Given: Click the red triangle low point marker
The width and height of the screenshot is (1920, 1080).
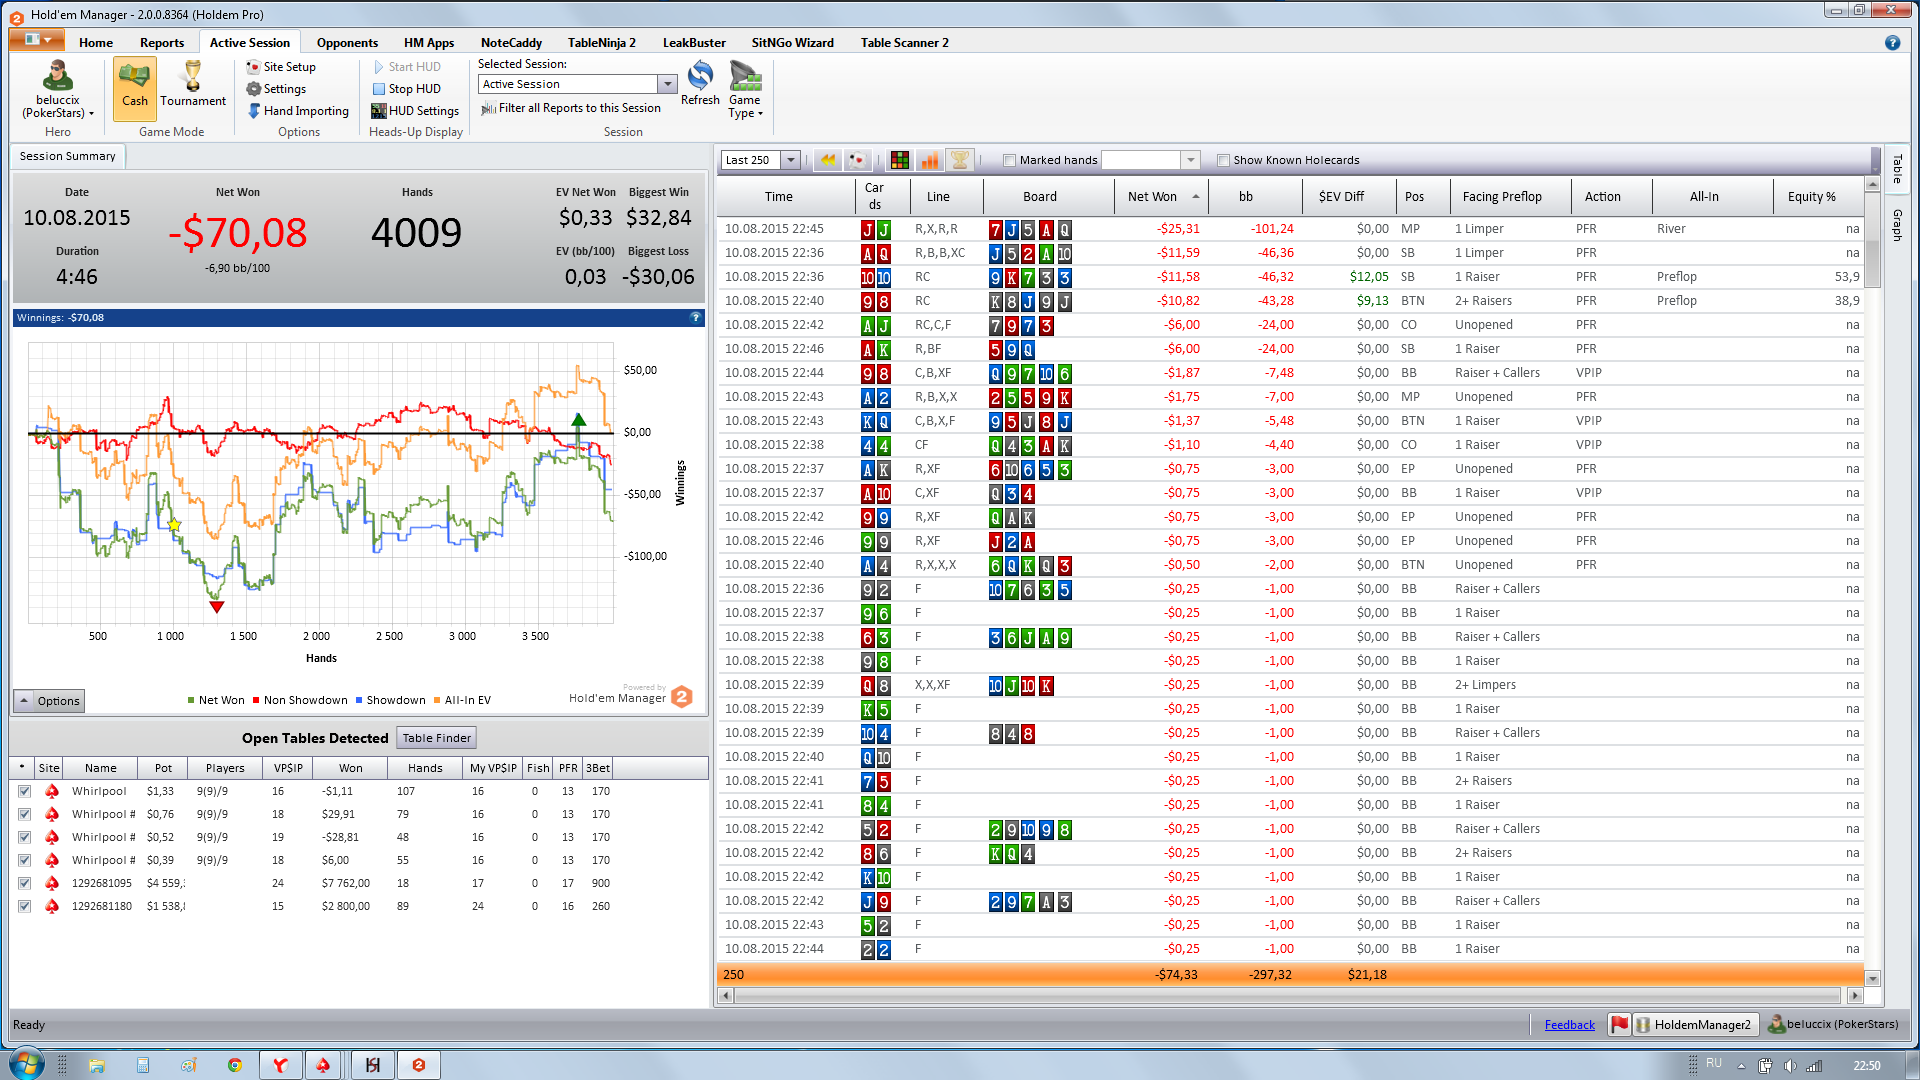Looking at the screenshot, I should pyautogui.click(x=216, y=606).
